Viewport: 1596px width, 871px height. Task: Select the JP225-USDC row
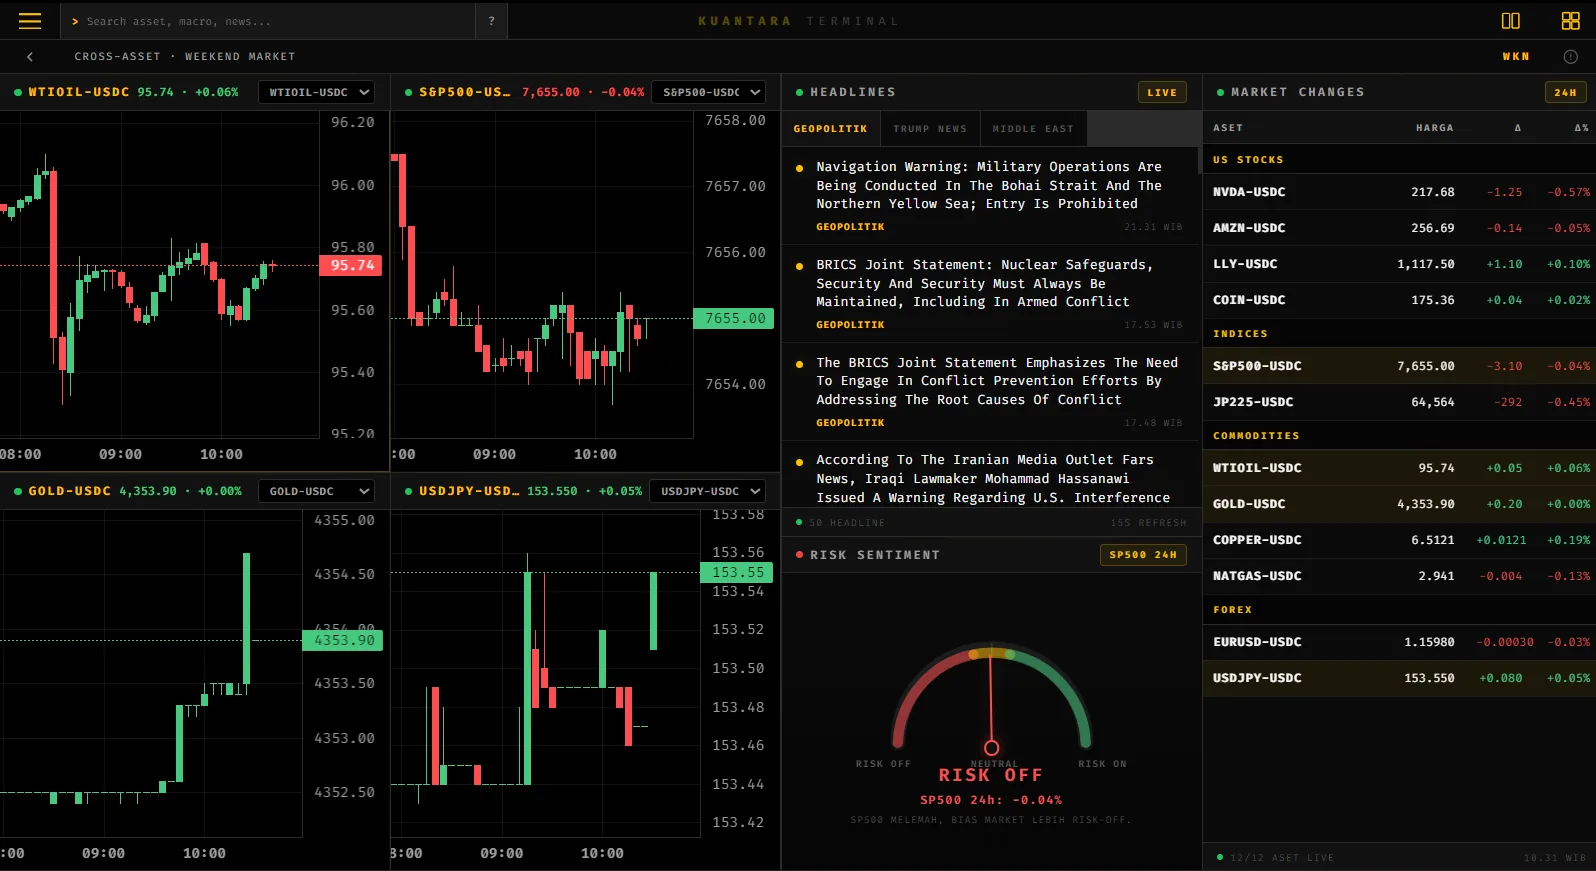click(1399, 402)
